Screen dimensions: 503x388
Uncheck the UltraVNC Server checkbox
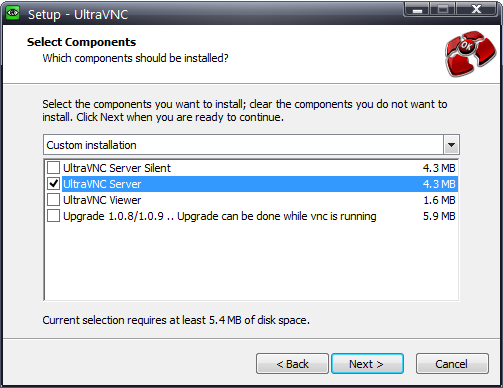pyautogui.click(x=53, y=184)
